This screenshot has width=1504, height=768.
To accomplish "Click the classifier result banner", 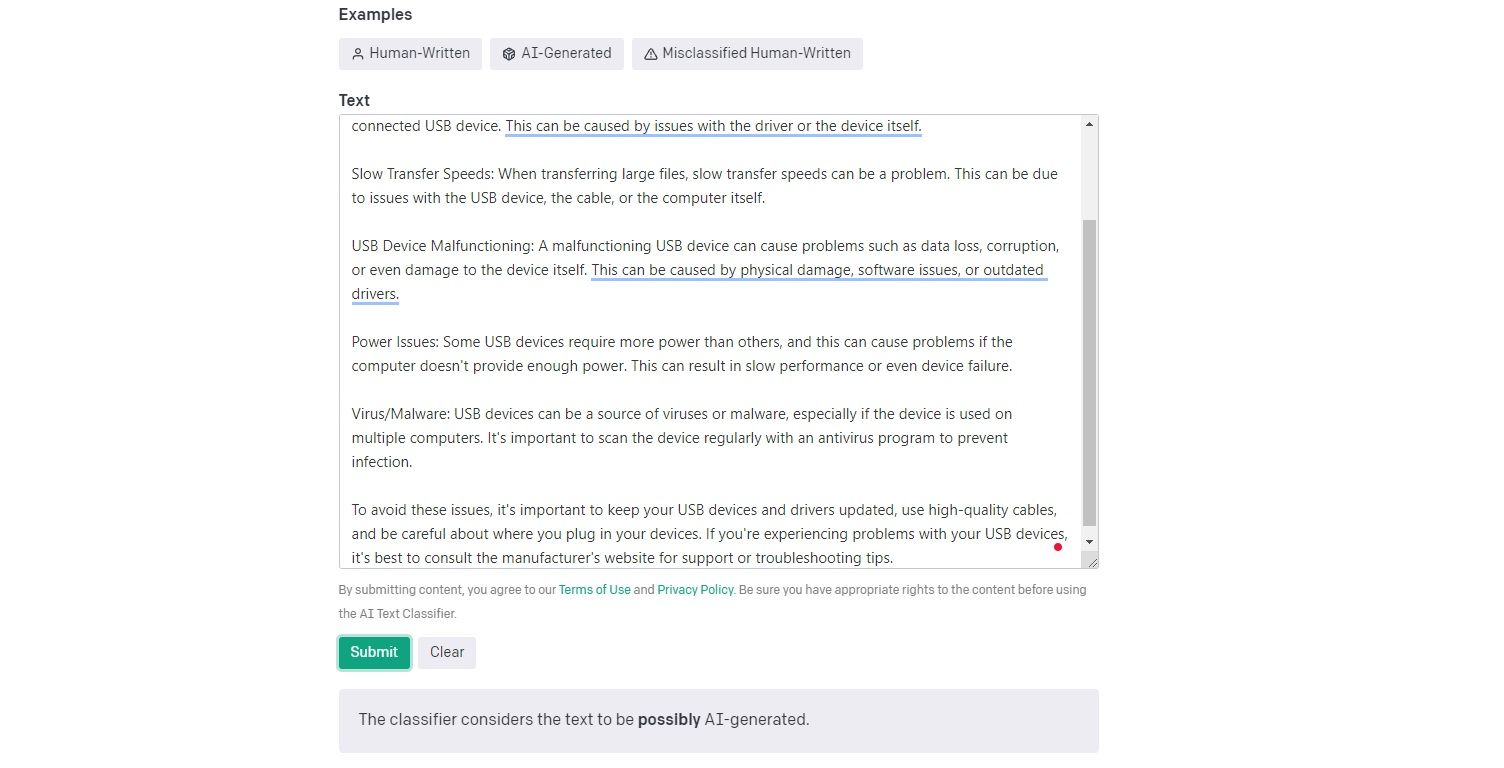I will [x=718, y=719].
